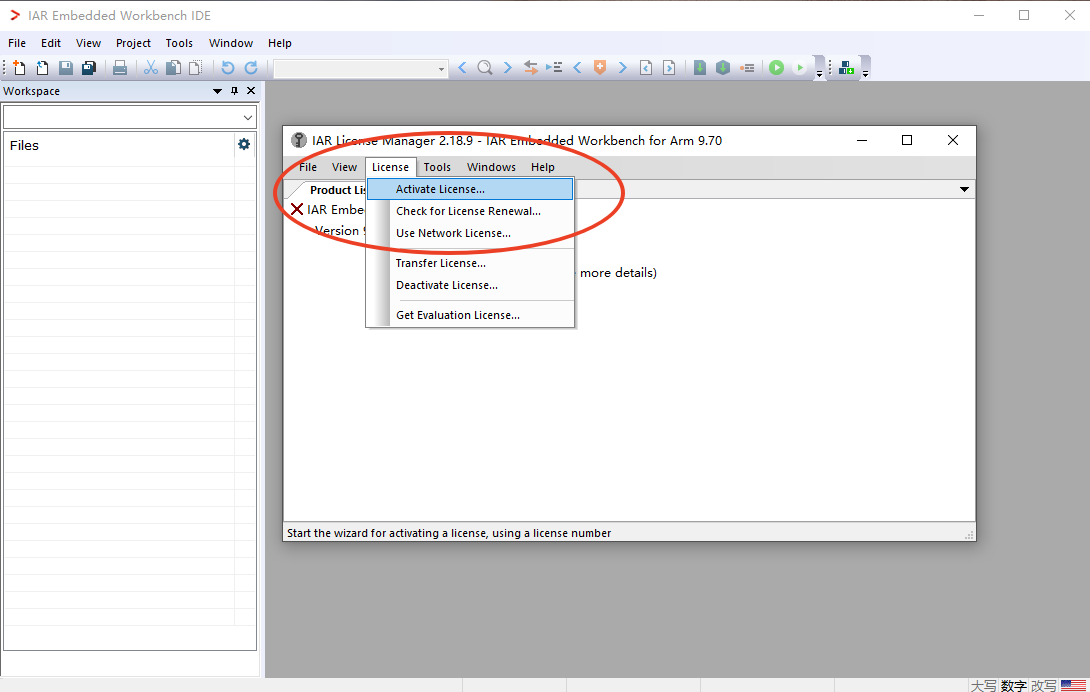Open the Tools menu in License Manager

pos(437,167)
